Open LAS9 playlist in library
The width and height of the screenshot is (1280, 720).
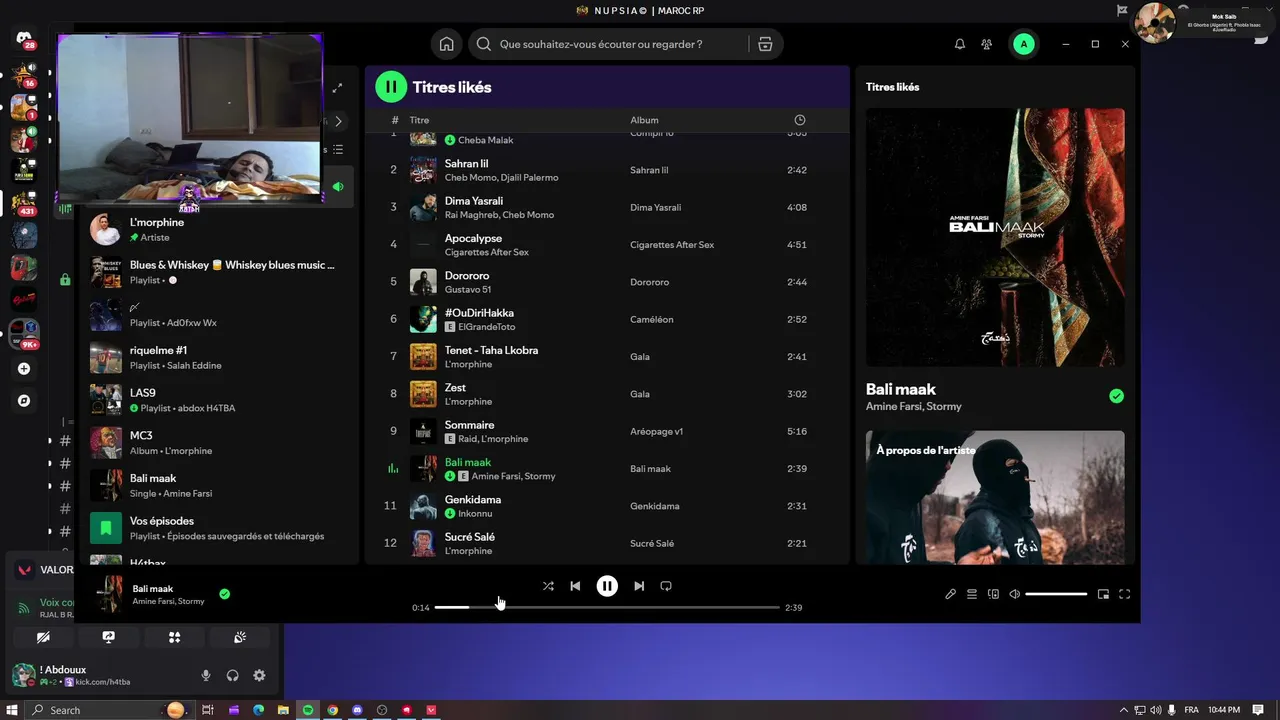tap(218, 400)
